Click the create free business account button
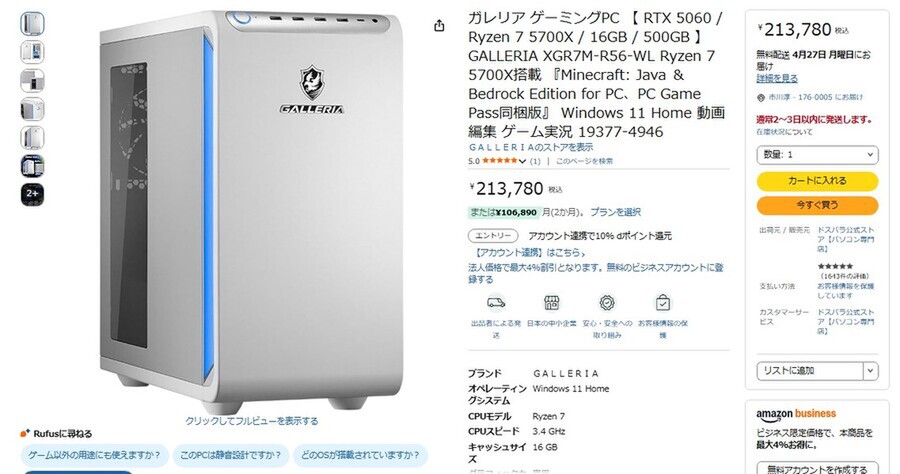The width and height of the screenshot is (900, 474). pyautogui.click(x=817, y=468)
